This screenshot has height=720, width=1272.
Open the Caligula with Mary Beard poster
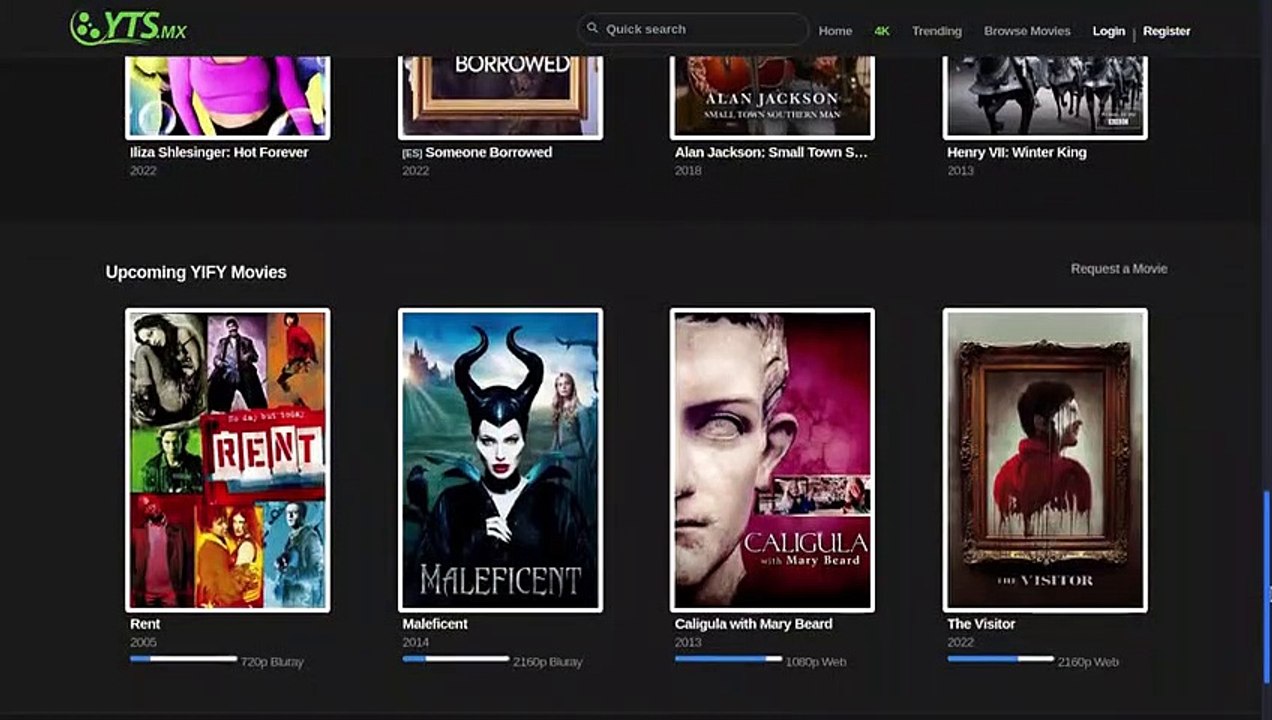772,460
